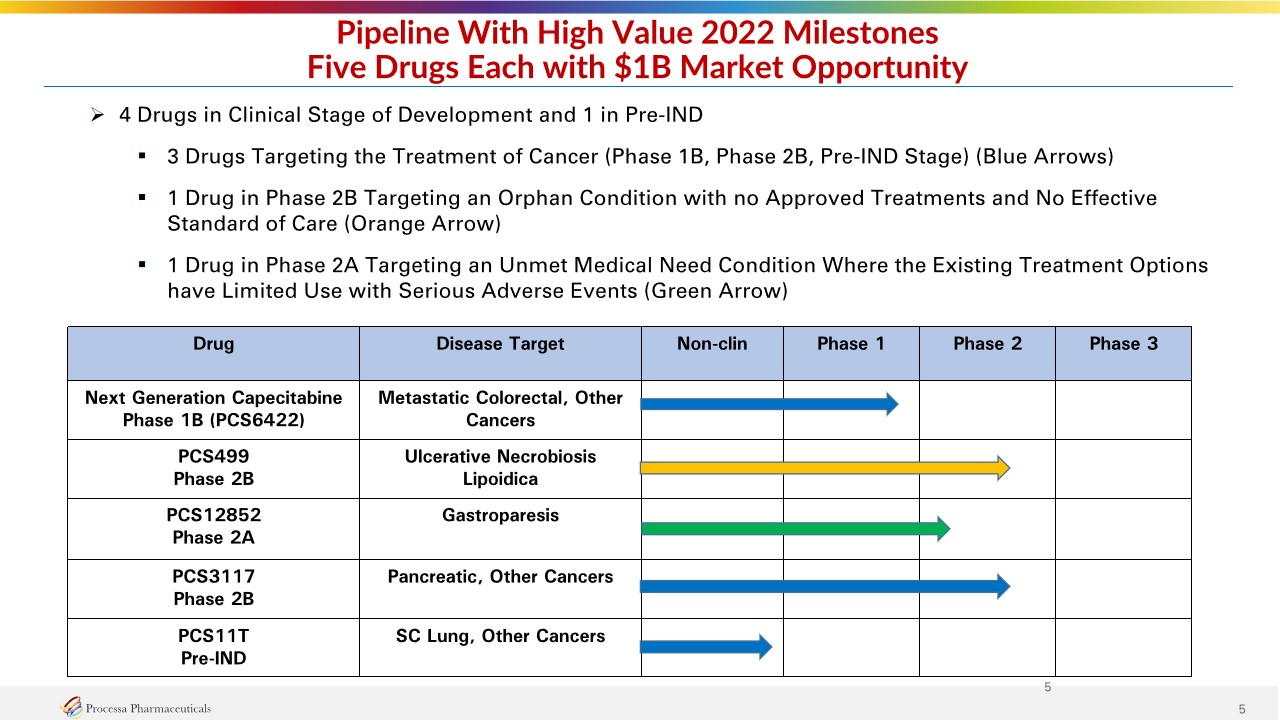Select the 'Ulcerative Necrobiosis Lipoidica' cell
The height and width of the screenshot is (720, 1280).
coord(500,468)
